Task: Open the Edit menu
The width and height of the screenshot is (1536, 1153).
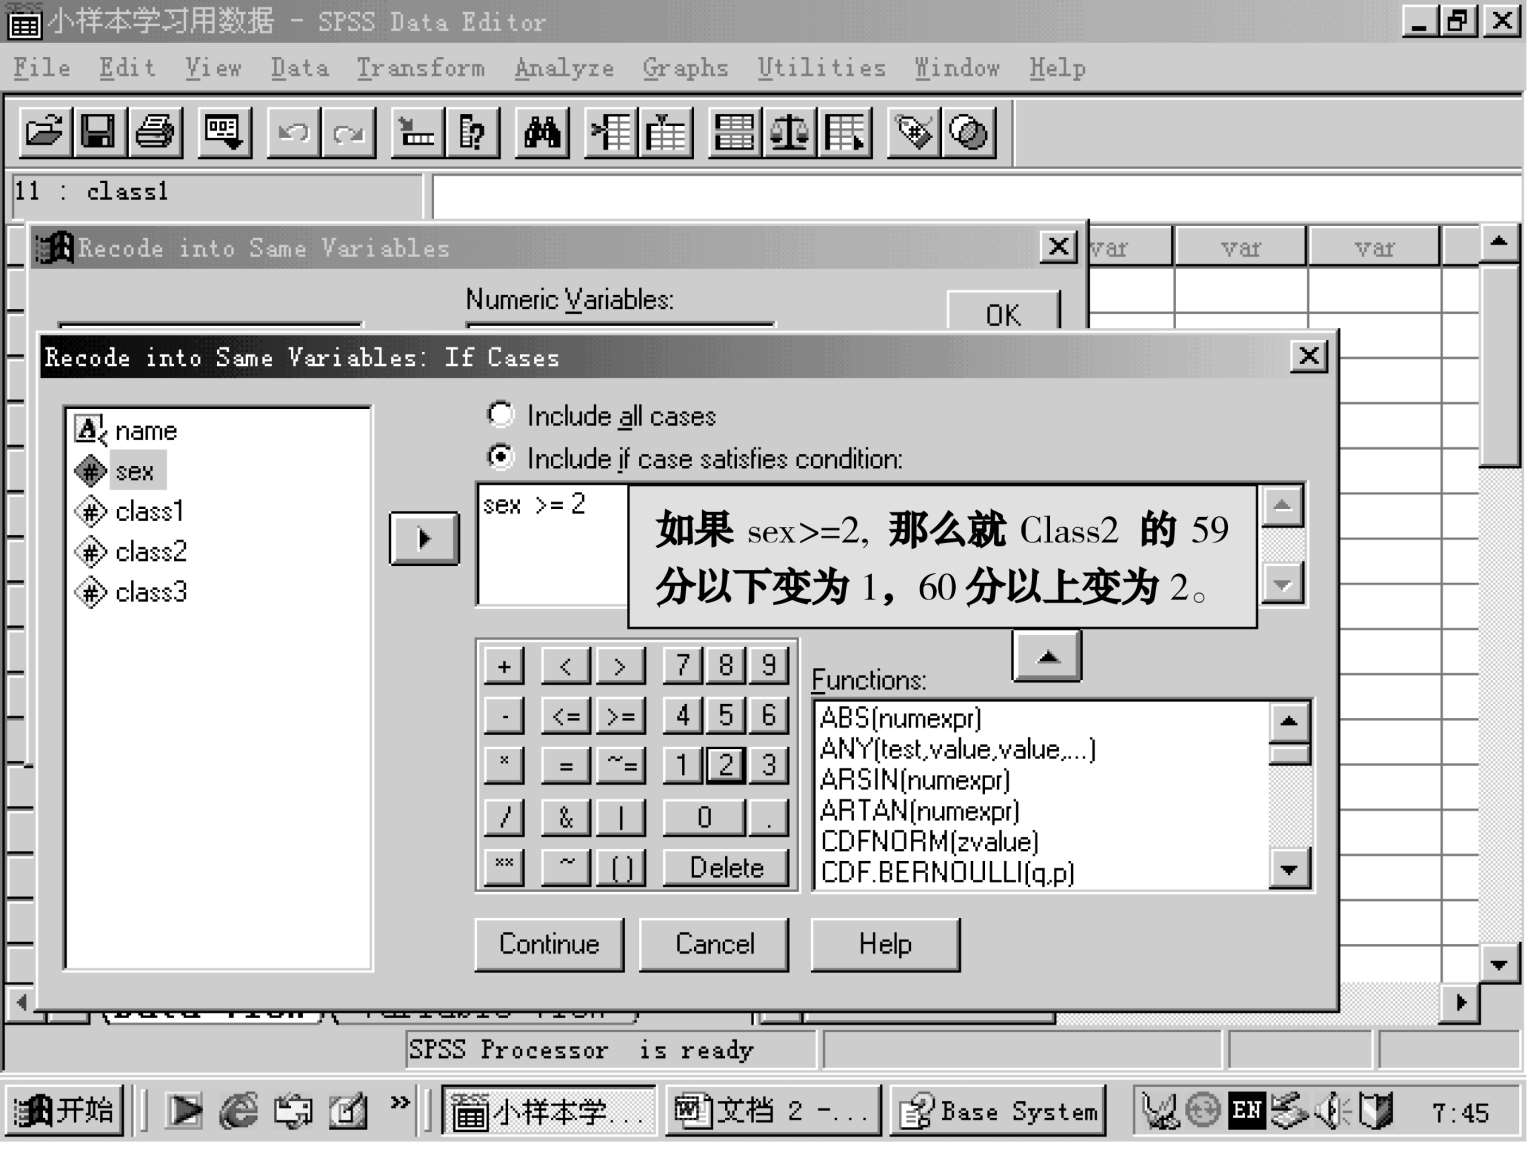Action: [x=127, y=68]
